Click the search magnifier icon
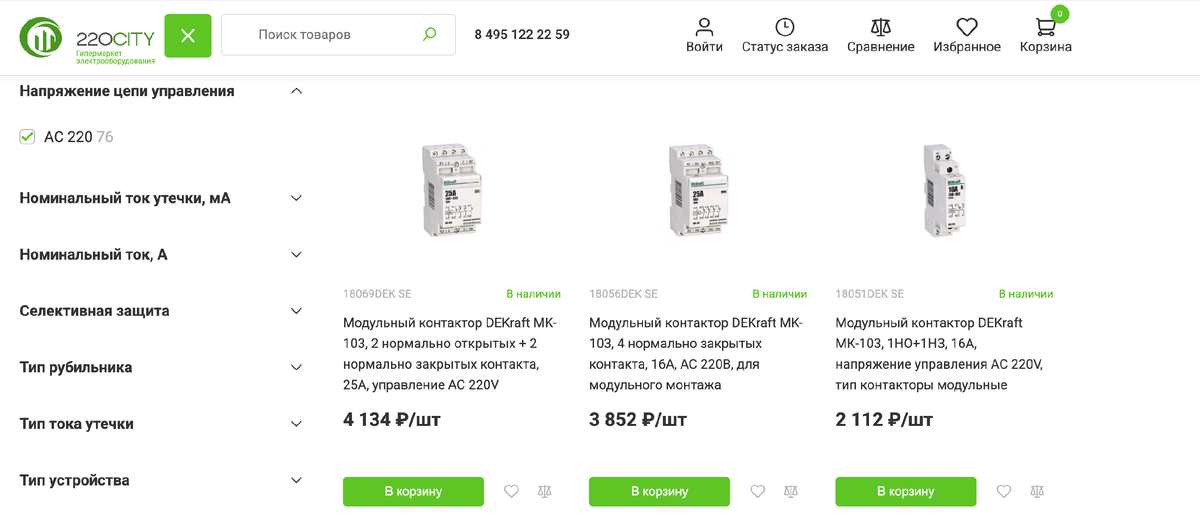The width and height of the screenshot is (1200, 521). (430, 34)
